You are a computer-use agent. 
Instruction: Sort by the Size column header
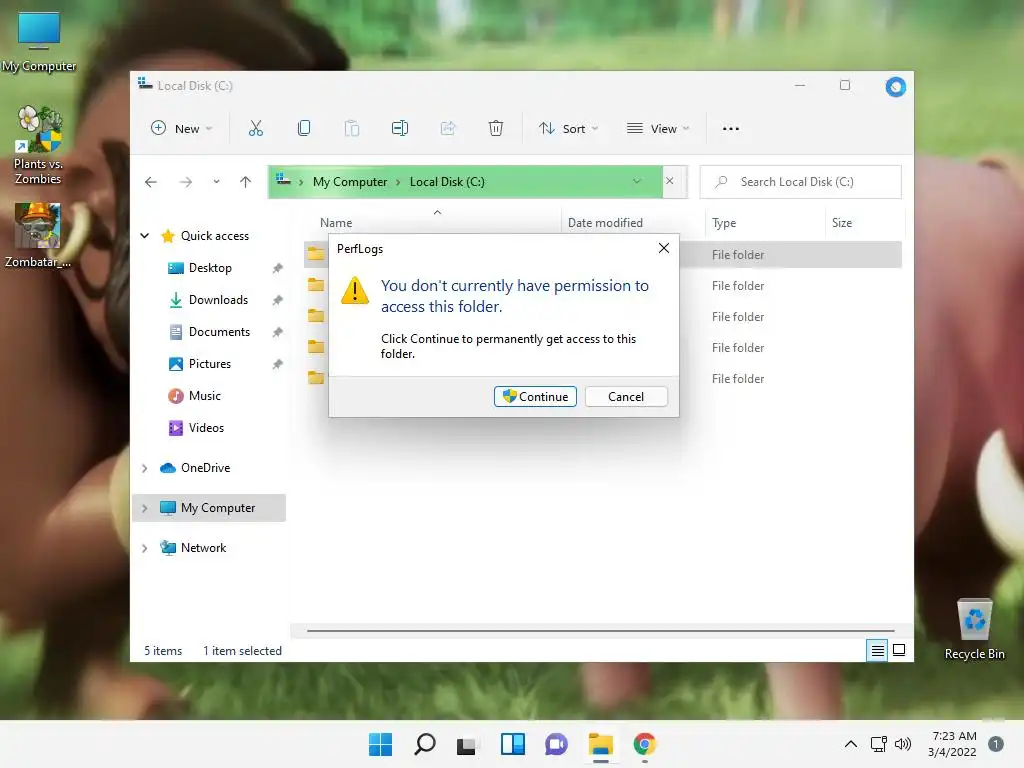pyautogui.click(x=842, y=223)
